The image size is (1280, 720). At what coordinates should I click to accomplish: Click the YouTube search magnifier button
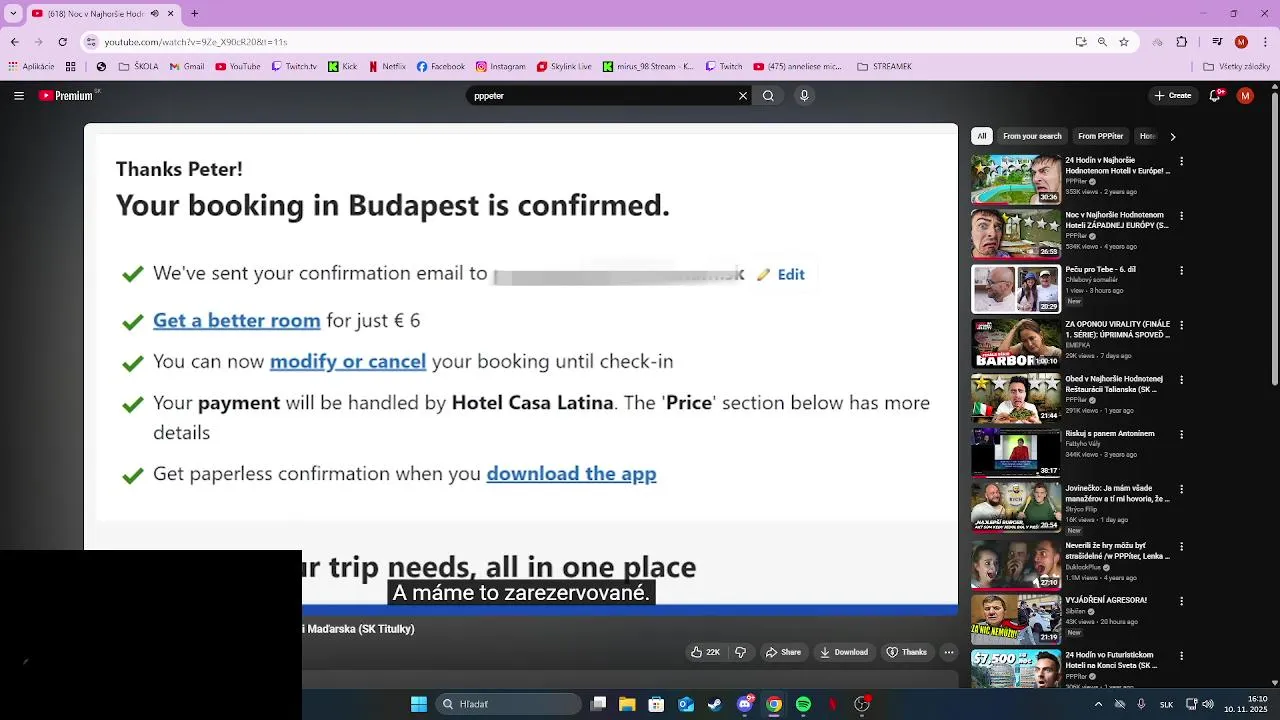coord(768,96)
